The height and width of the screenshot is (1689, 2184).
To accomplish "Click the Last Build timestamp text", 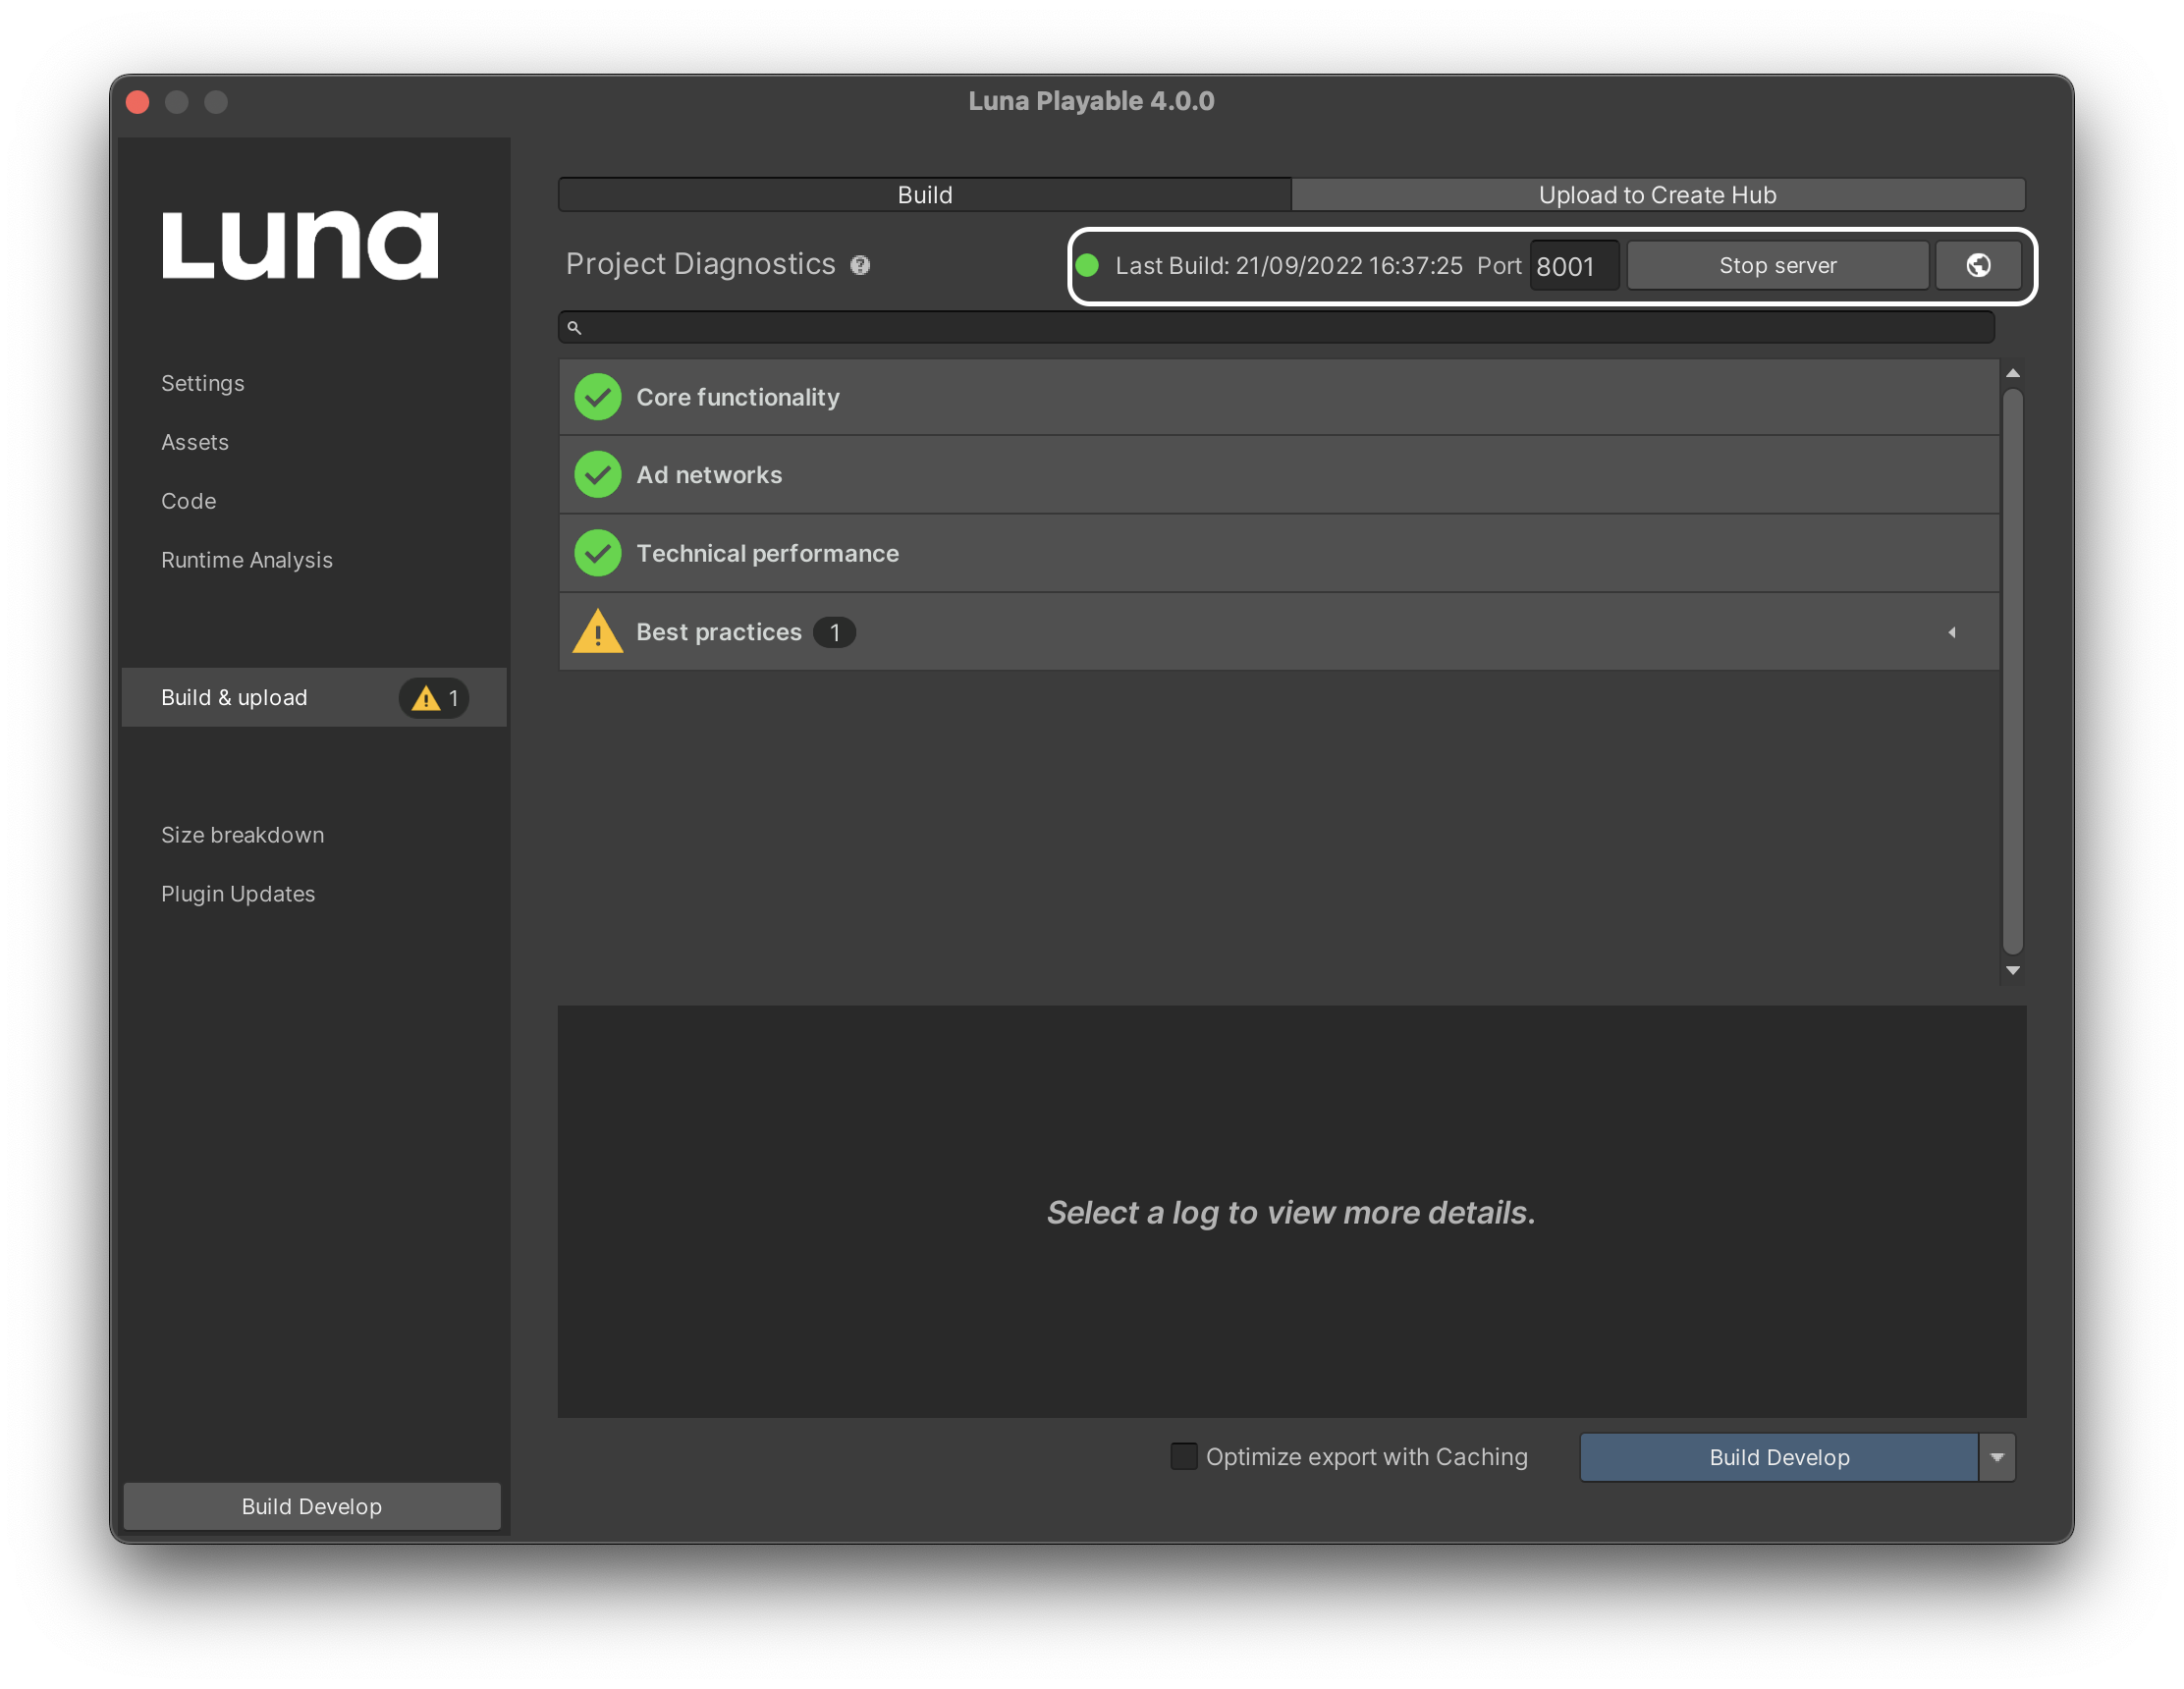I will [x=1289, y=266].
